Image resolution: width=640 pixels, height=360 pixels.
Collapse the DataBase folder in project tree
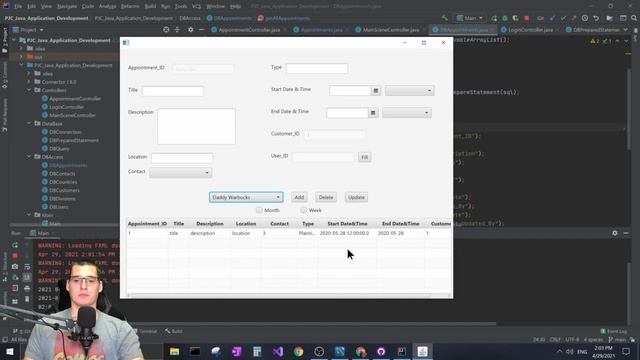pyautogui.click(x=29, y=123)
